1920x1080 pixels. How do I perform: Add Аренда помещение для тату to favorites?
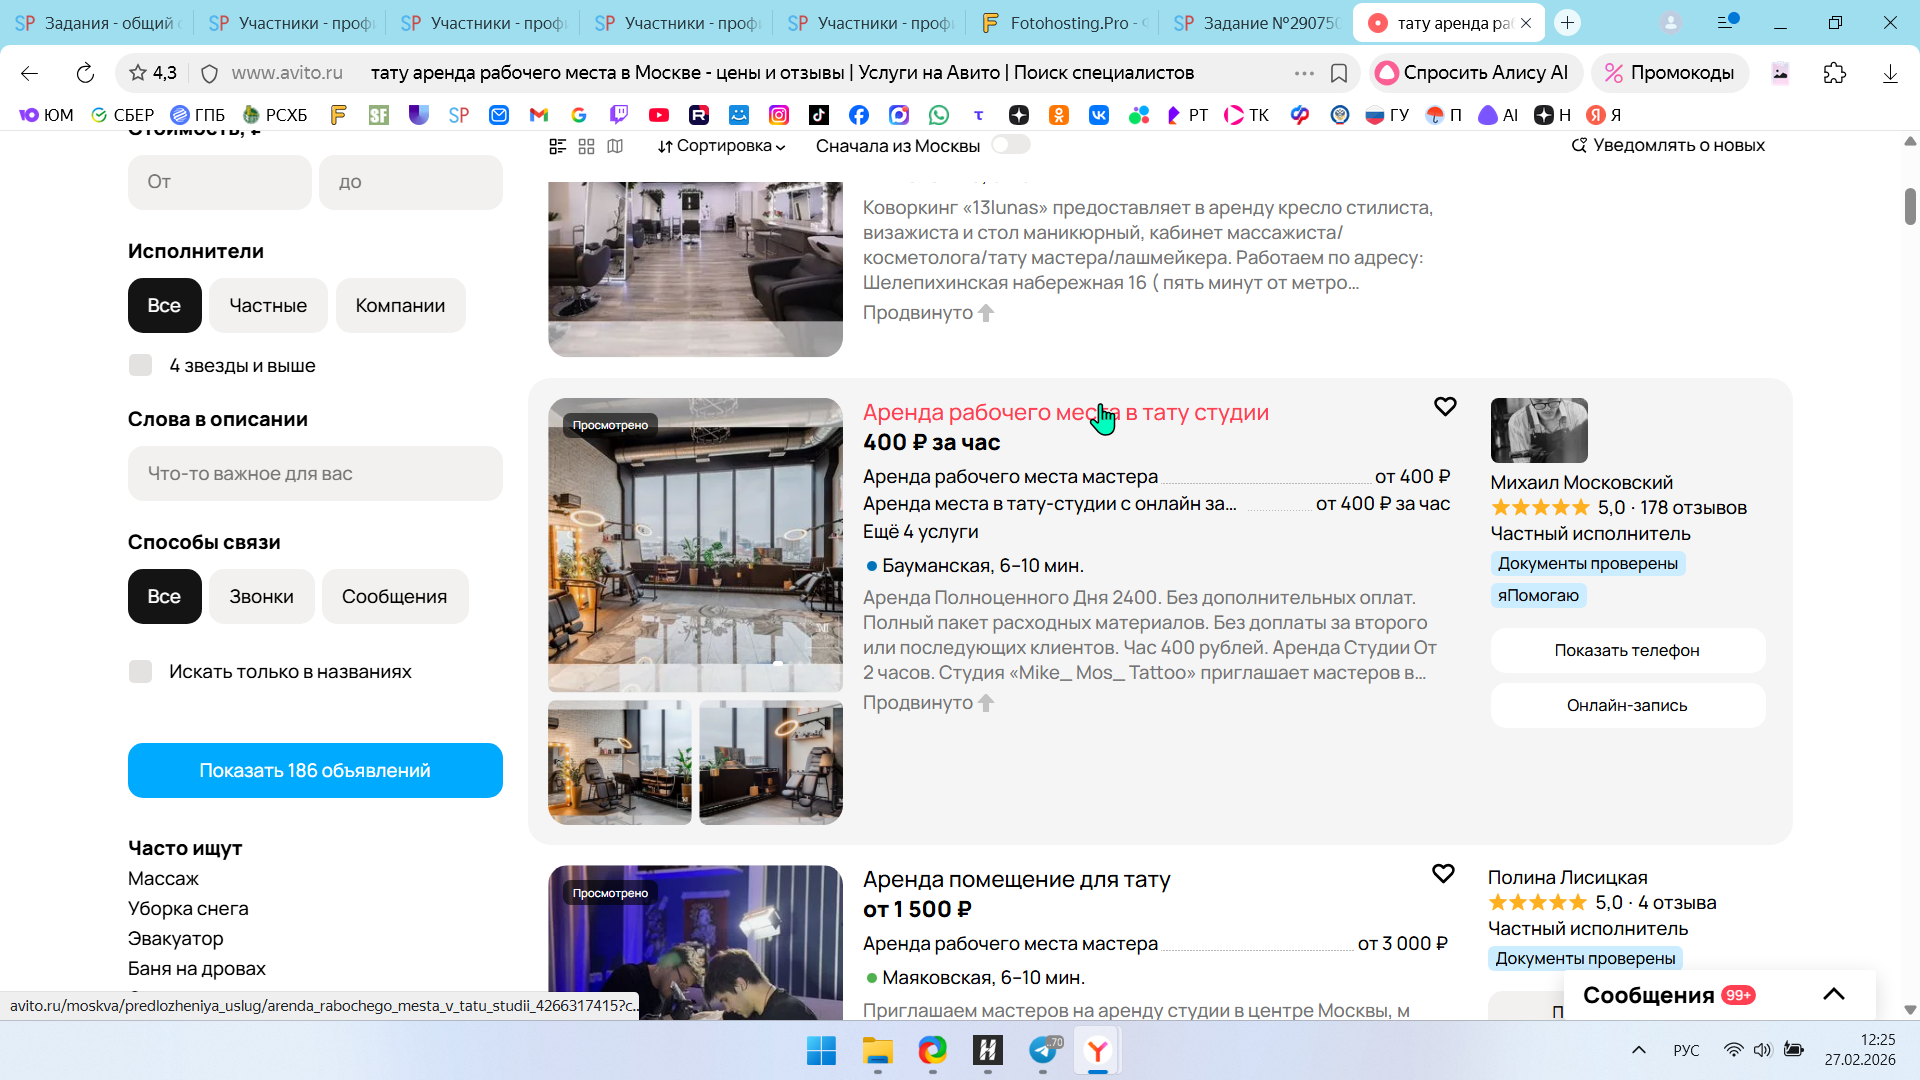coord(1443,874)
